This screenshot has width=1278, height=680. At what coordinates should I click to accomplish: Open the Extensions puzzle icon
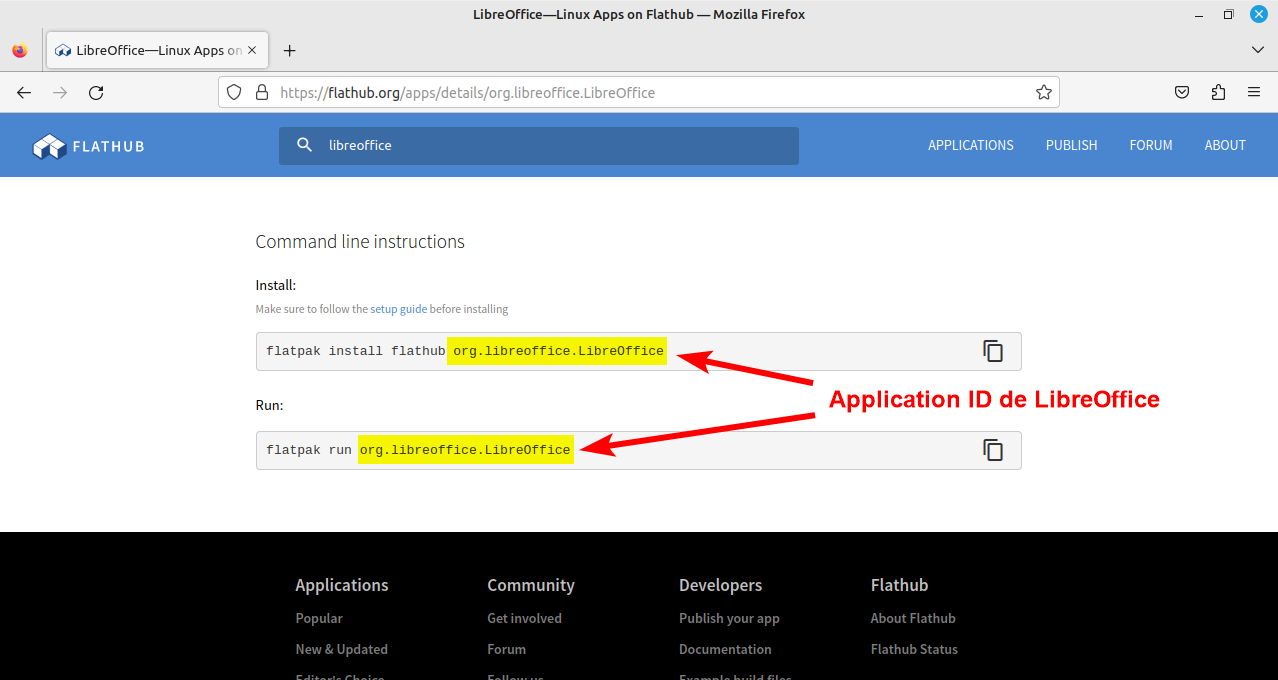(x=1218, y=92)
